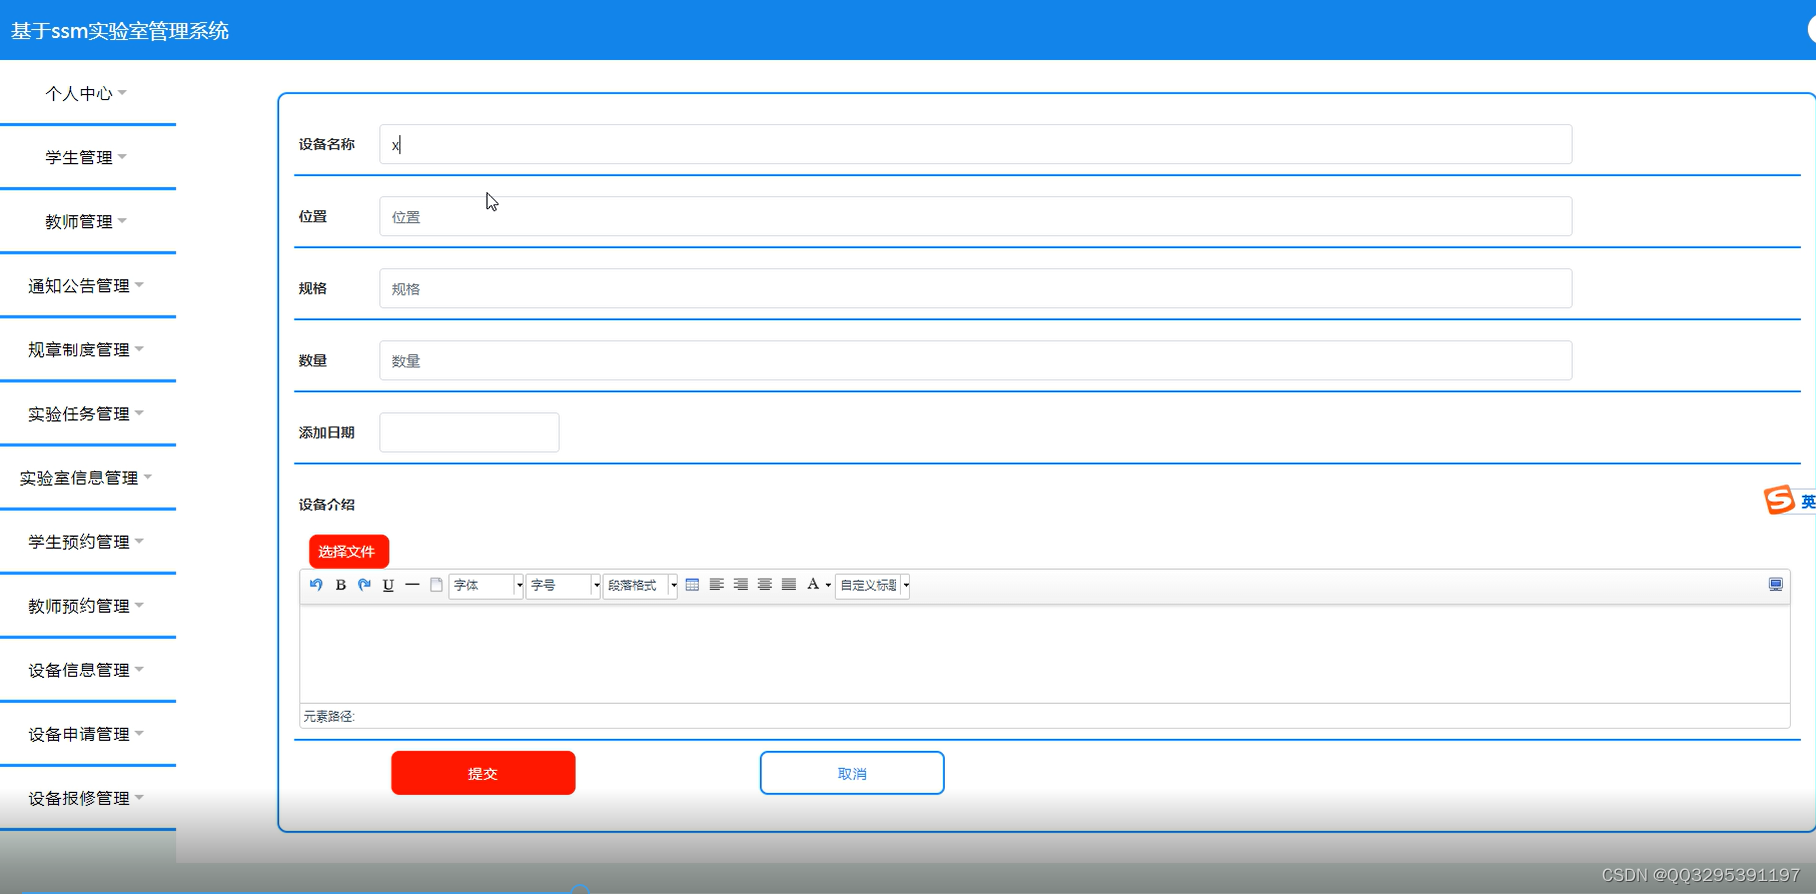Viewport: 1816px width, 894px height.
Task: Click the 元素路径 status bar text
Action: [329, 716]
